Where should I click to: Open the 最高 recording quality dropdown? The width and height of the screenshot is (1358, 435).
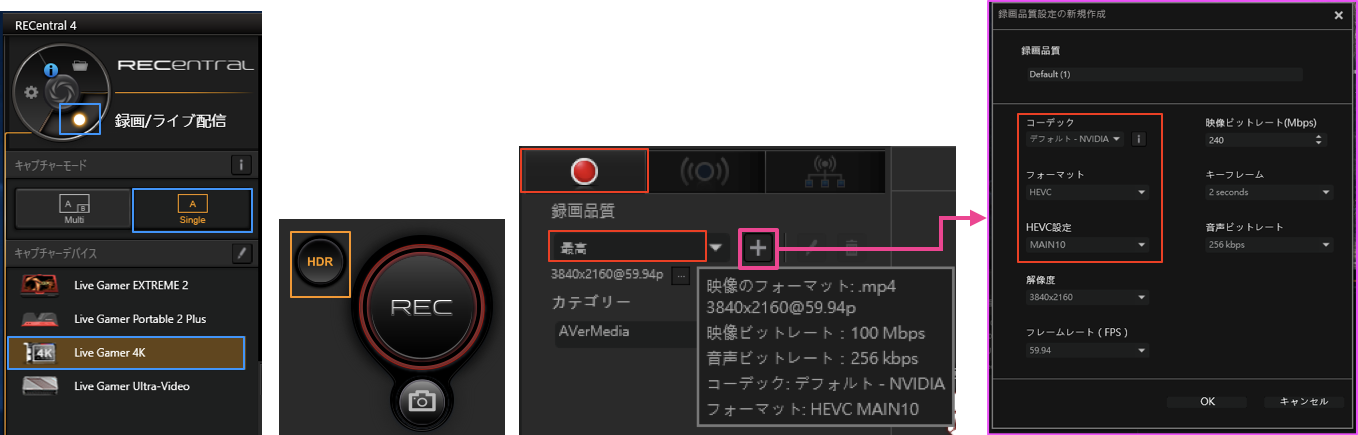pos(628,246)
